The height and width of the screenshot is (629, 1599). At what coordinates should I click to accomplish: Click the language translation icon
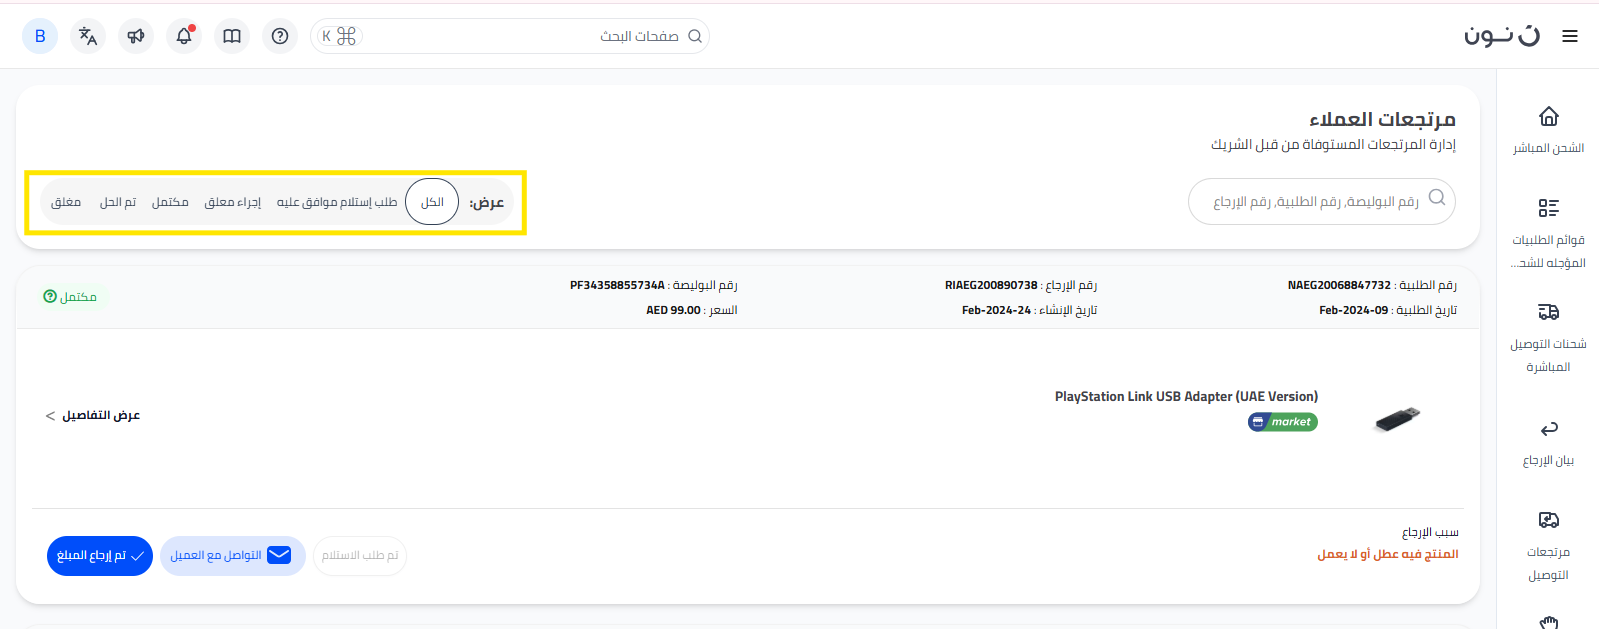[88, 36]
